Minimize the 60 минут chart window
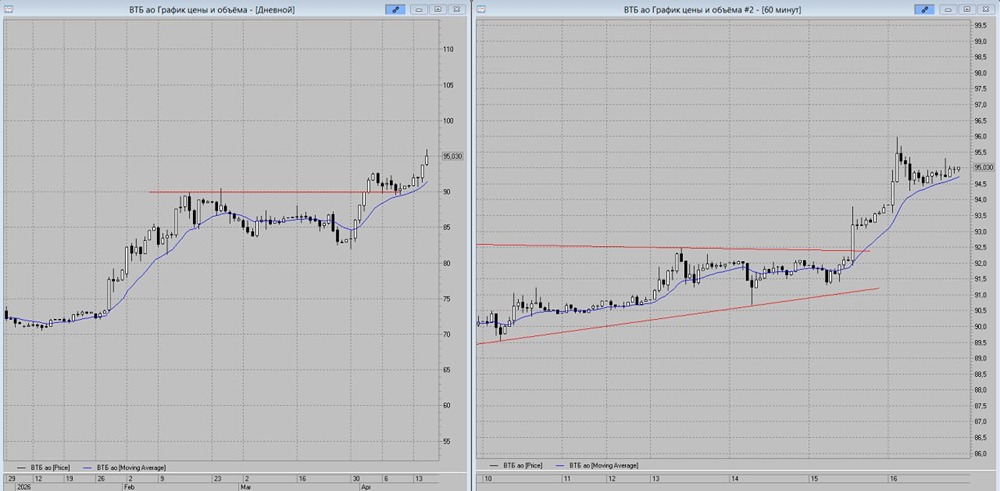Screen dimensions: 1000x491 [x=948, y=9]
